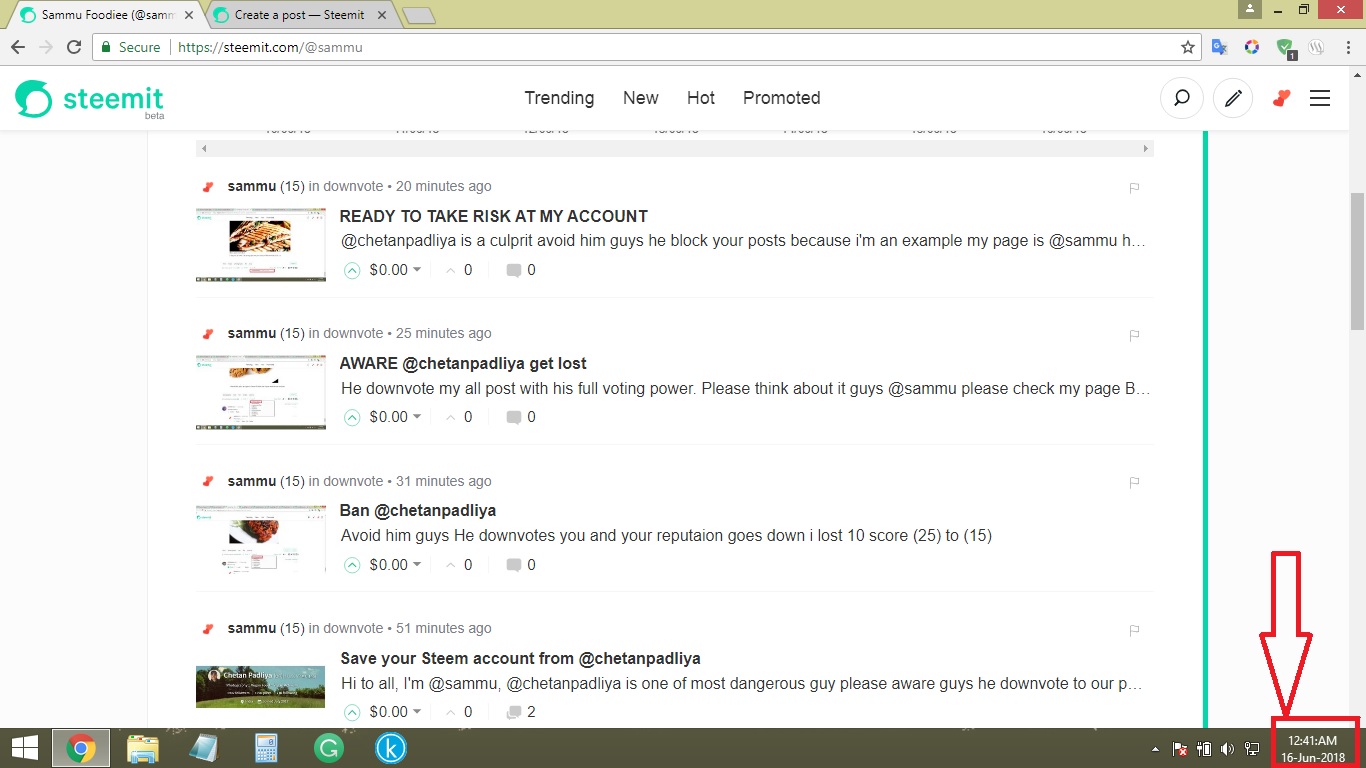
Task: Click the Google Translate extension icon
Action: click(x=1219, y=47)
